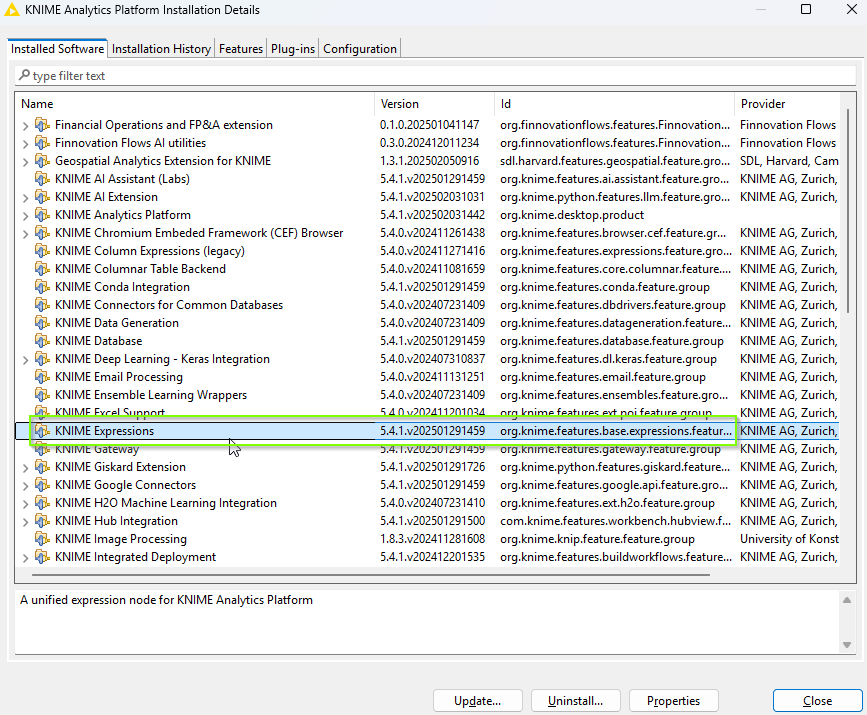
Task: Expand the Geospatial Analytics Extension row
Action: coord(25,162)
